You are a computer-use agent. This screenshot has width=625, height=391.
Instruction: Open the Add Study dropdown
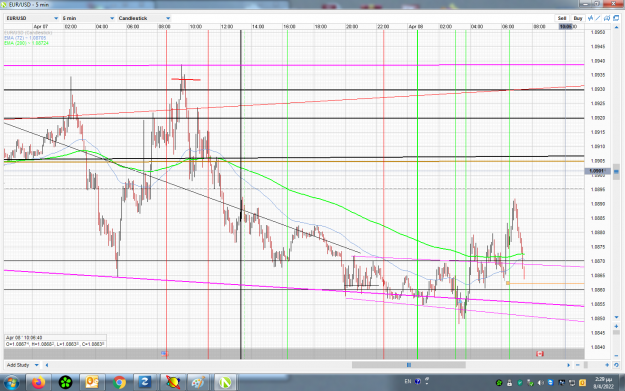coord(22,365)
